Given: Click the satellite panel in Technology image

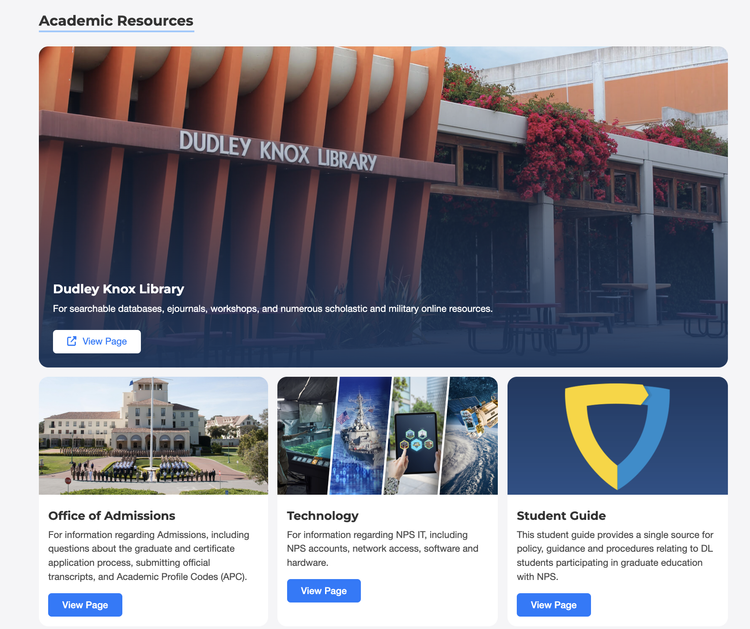Looking at the screenshot, I should [x=469, y=436].
